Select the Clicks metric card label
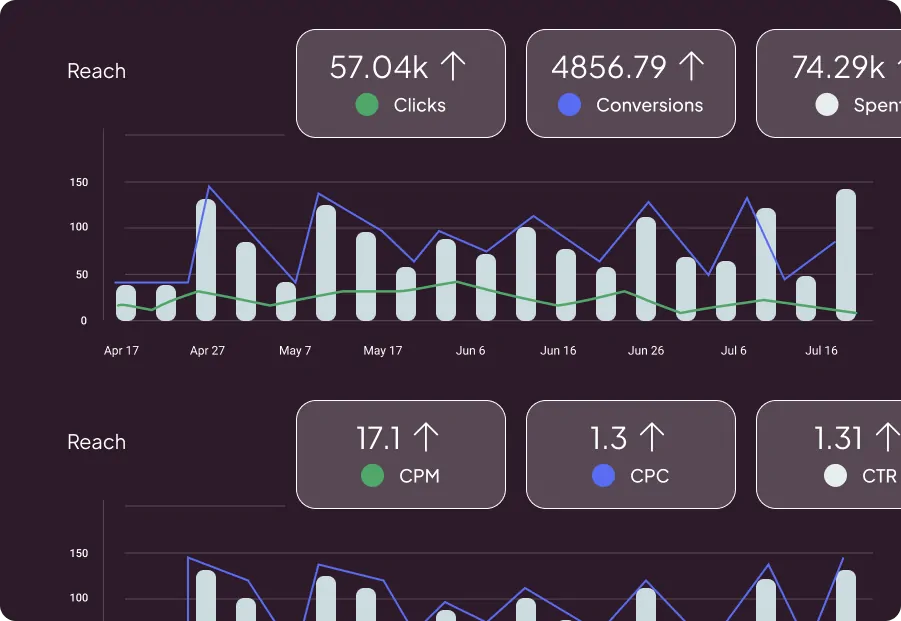901x621 pixels. [x=419, y=105]
